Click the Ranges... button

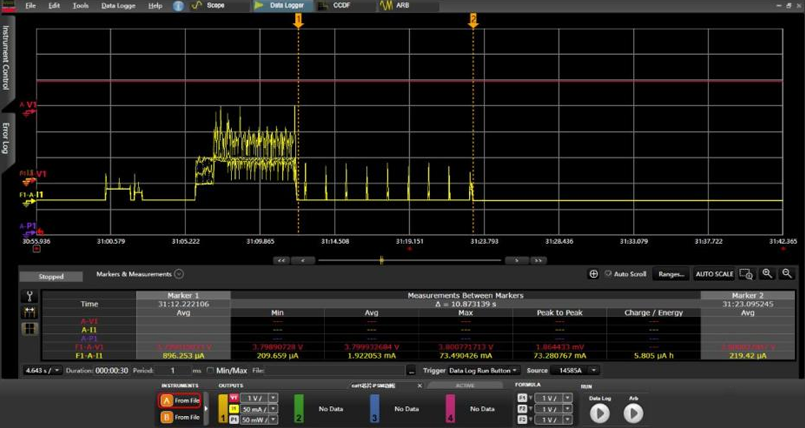coord(671,274)
